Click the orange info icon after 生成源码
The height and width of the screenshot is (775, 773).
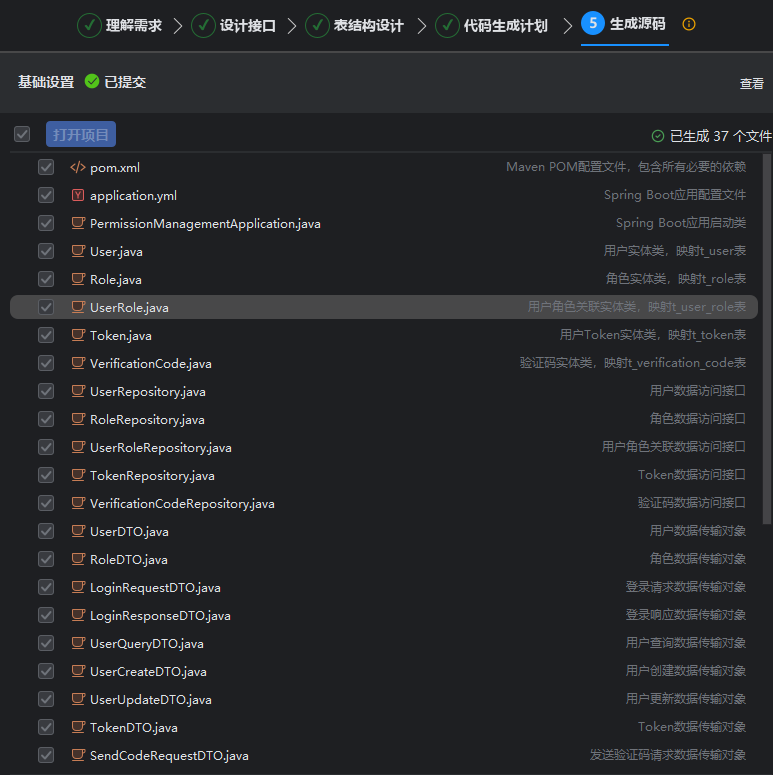point(689,24)
